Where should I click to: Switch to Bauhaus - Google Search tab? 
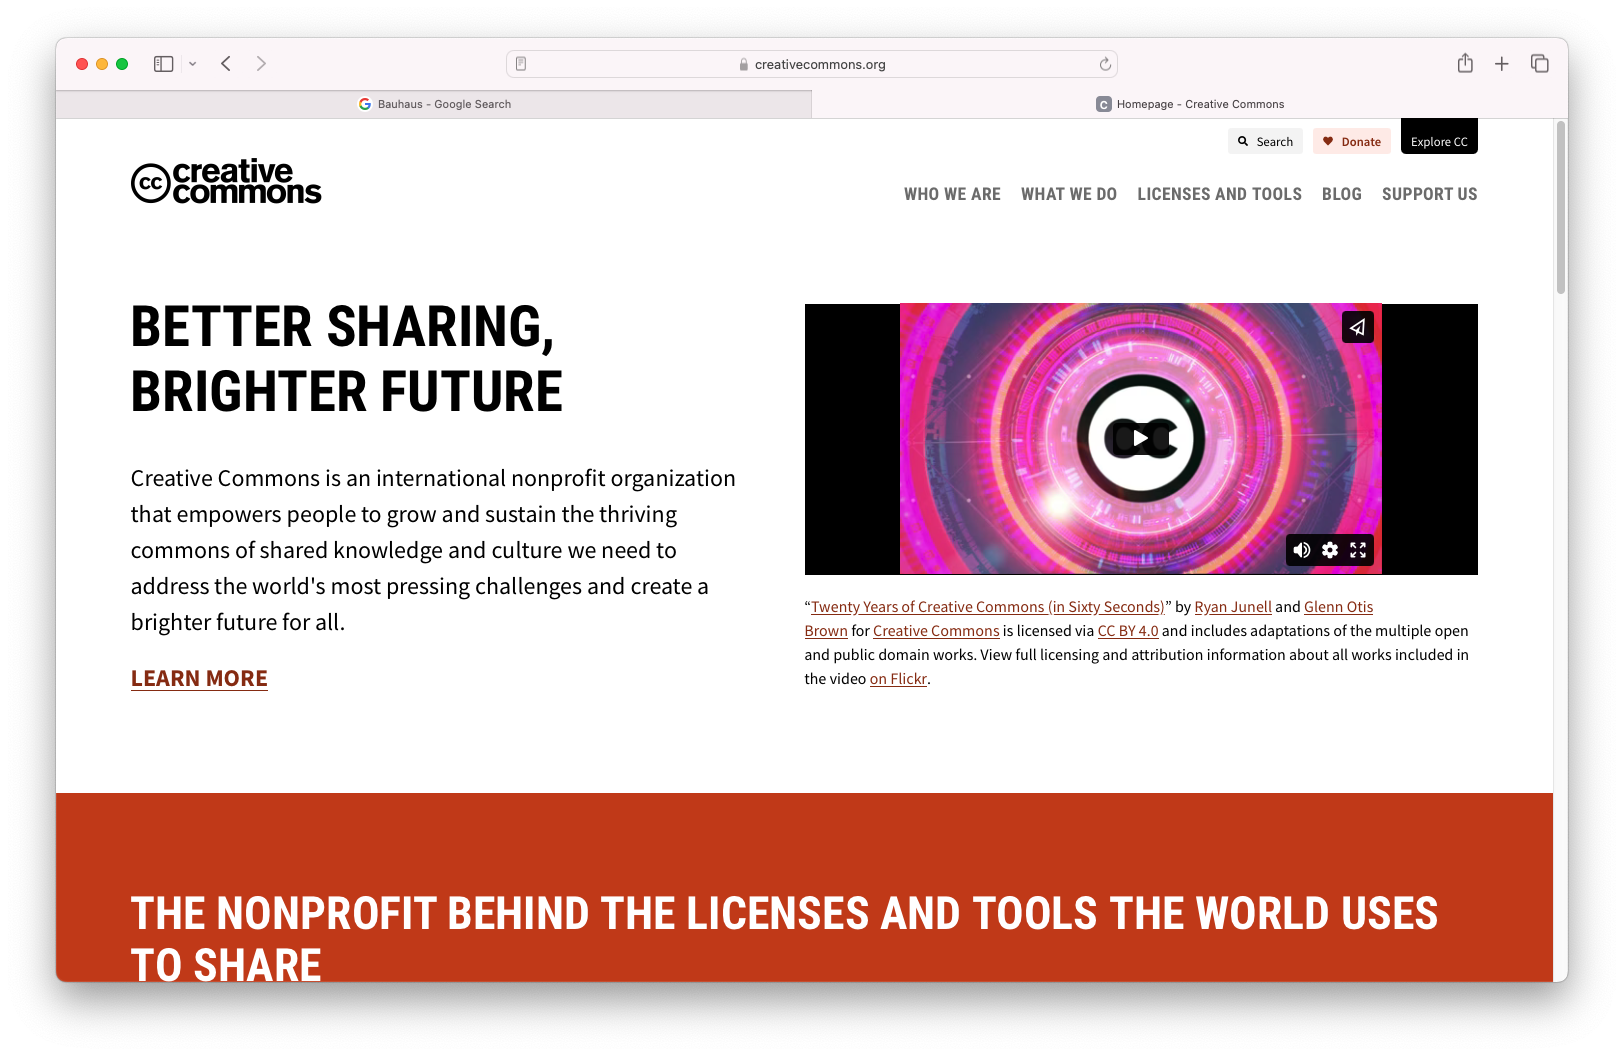coord(434,104)
